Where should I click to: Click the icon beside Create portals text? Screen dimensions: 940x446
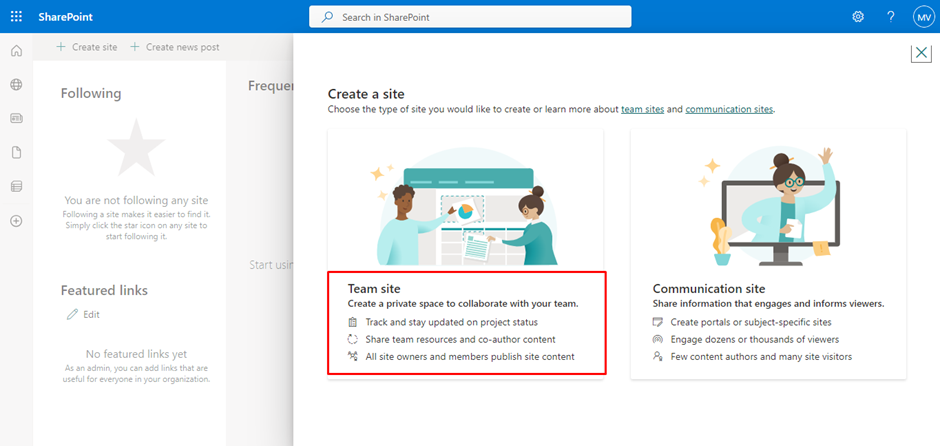click(x=658, y=322)
